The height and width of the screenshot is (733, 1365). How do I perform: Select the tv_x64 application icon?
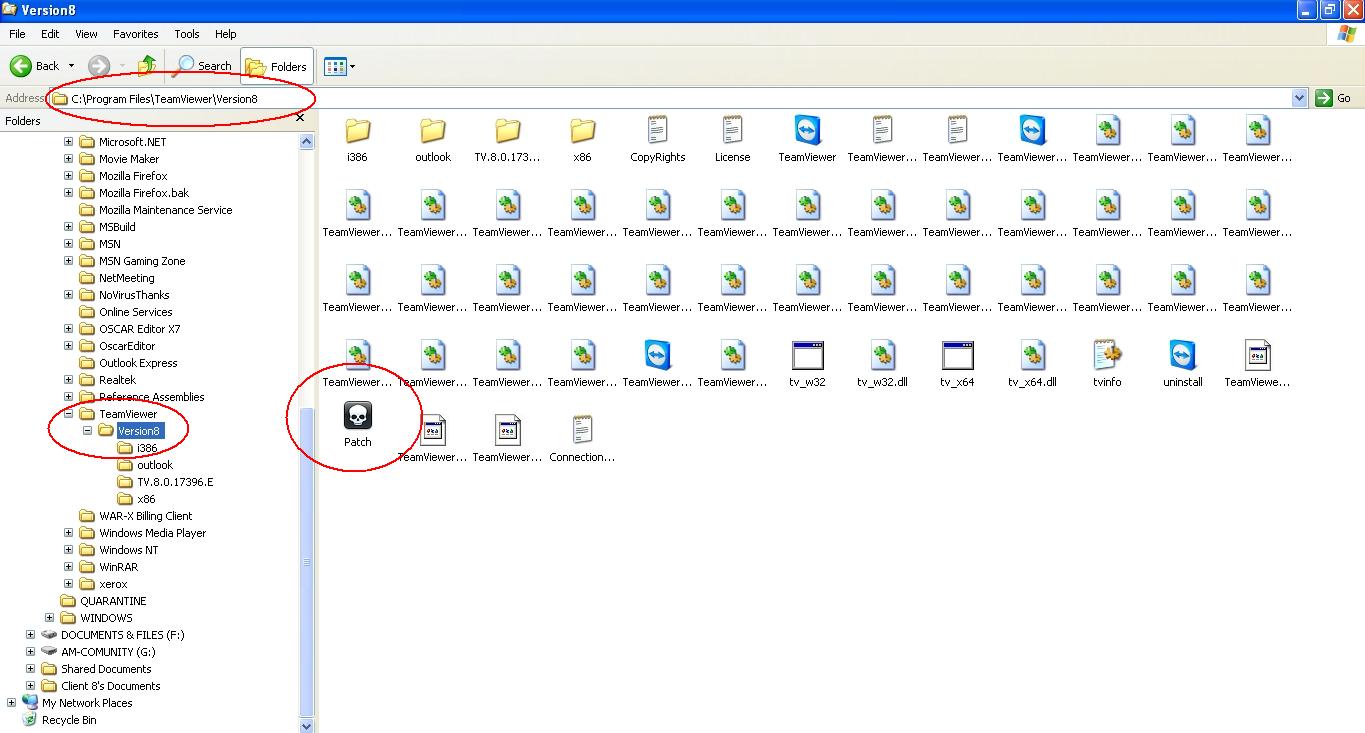pos(957,355)
